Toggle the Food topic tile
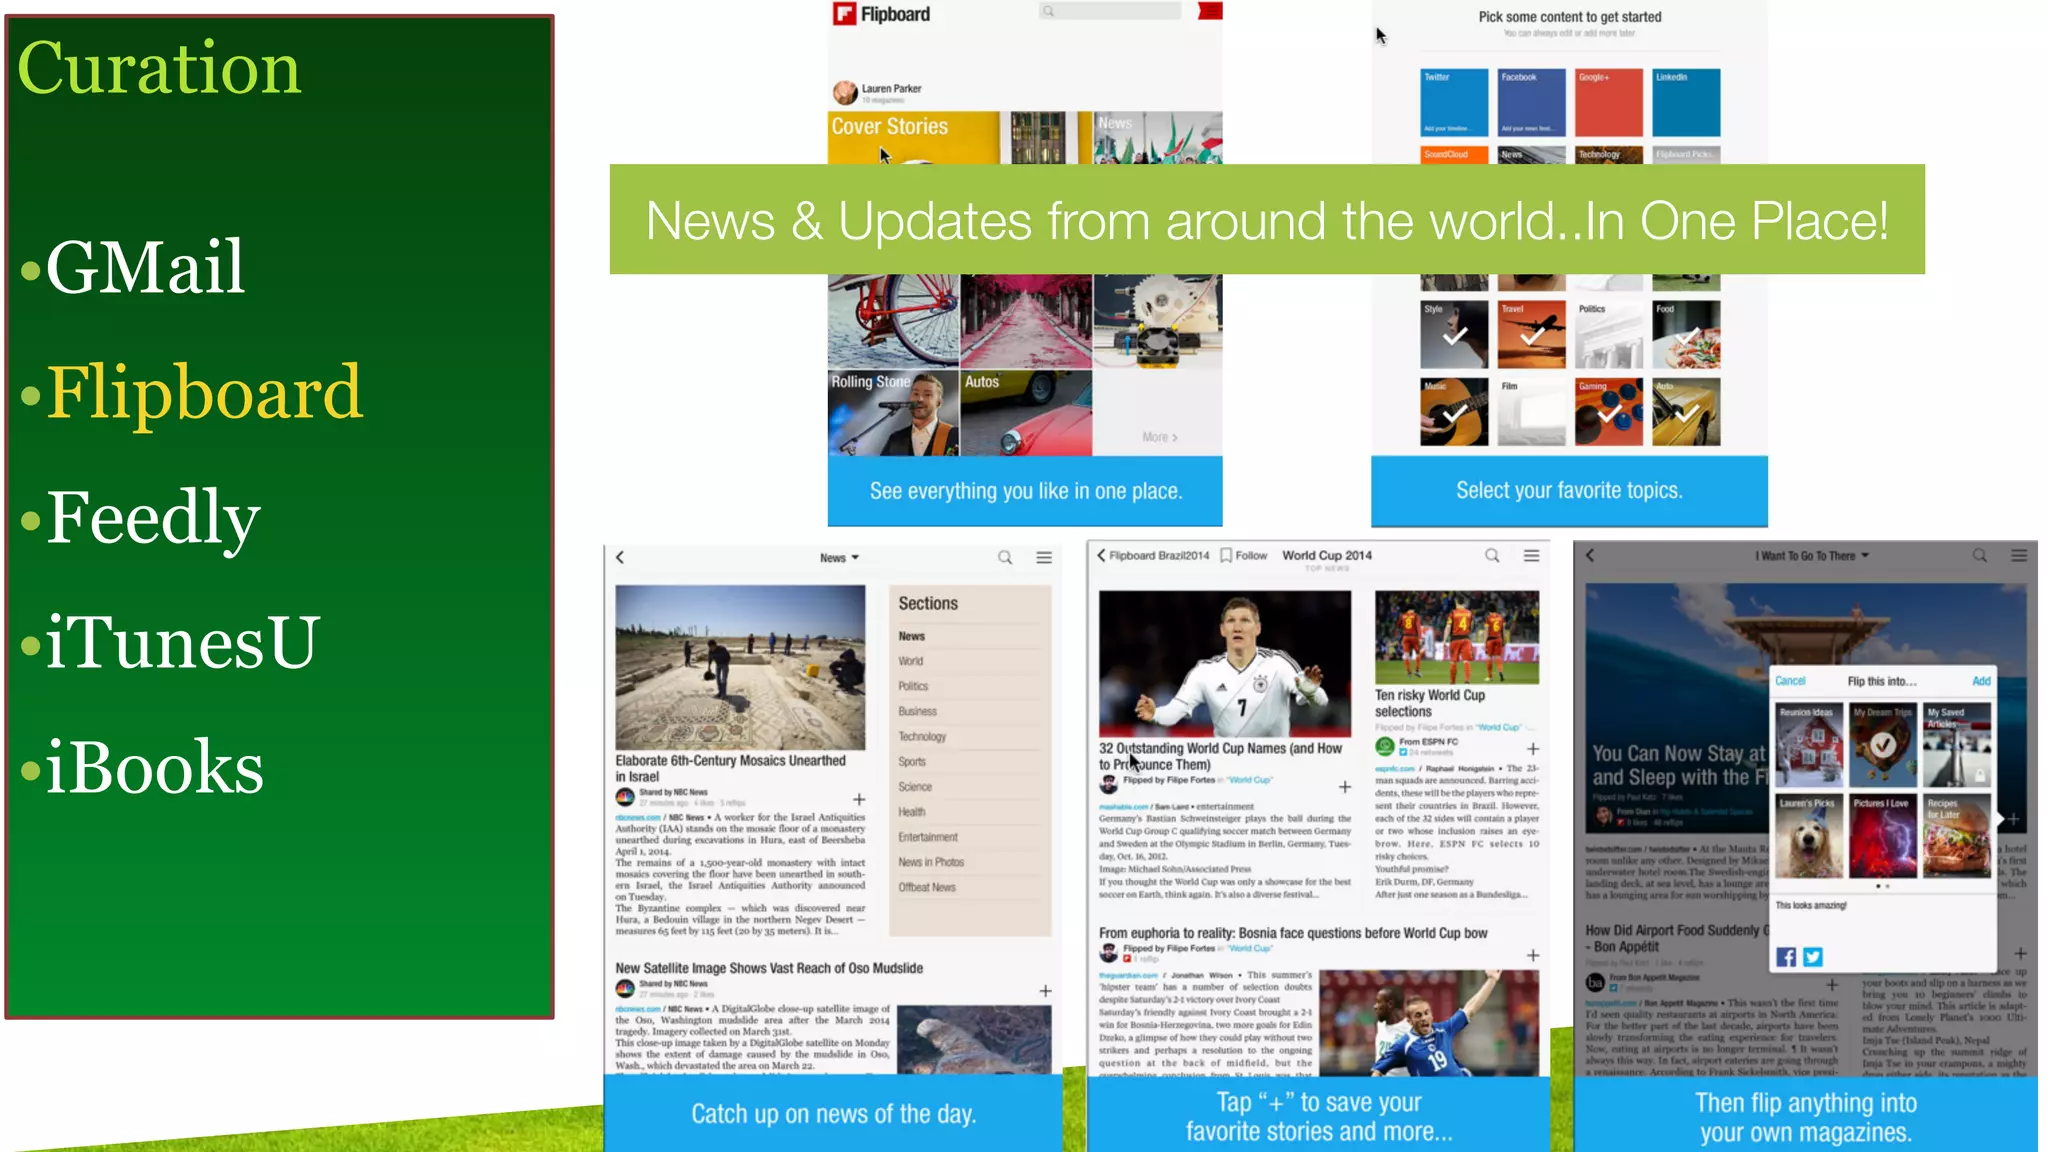 (x=1686, y=334)
